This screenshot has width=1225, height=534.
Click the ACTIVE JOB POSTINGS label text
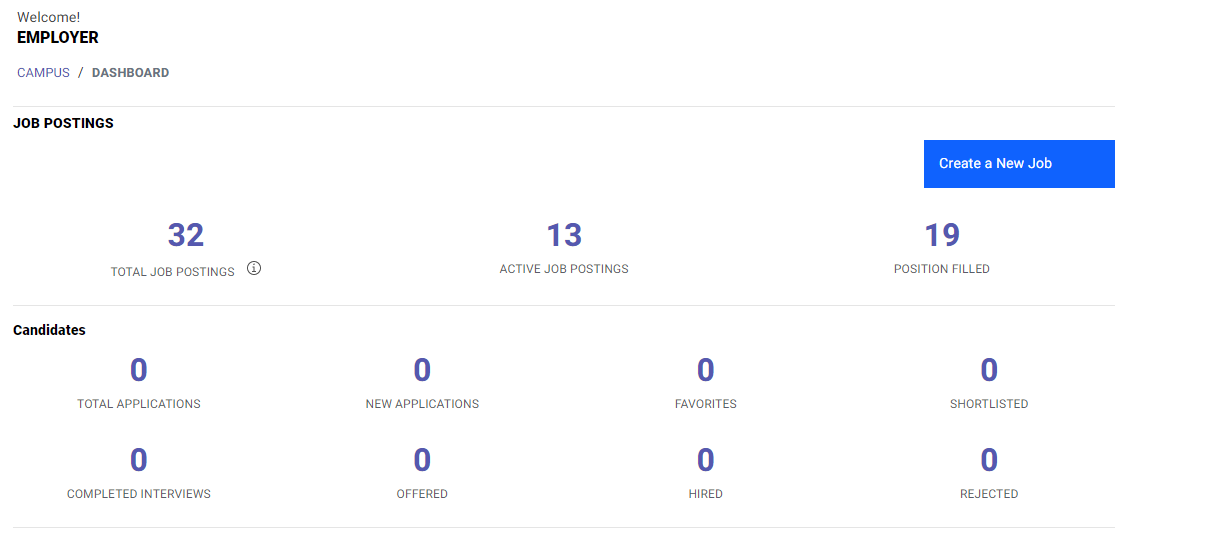564,269
